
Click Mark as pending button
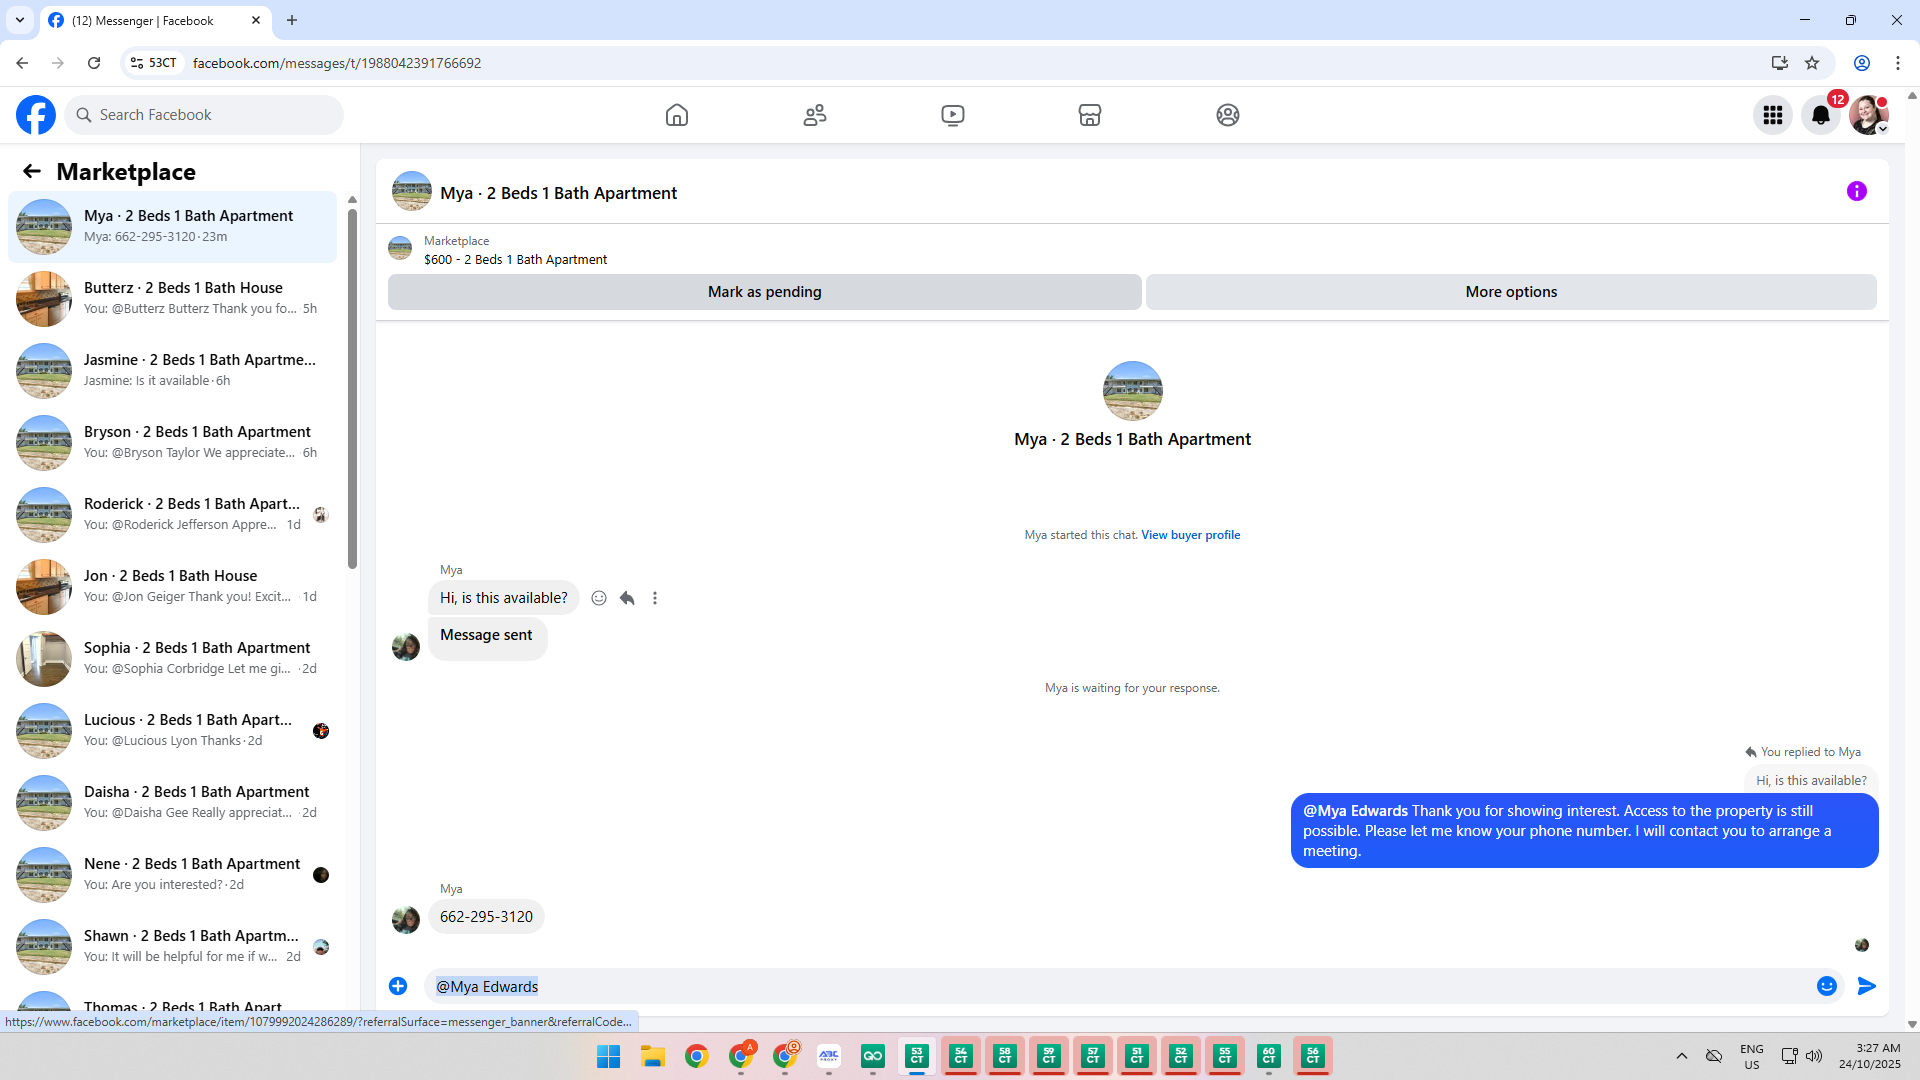coord(765,292)
